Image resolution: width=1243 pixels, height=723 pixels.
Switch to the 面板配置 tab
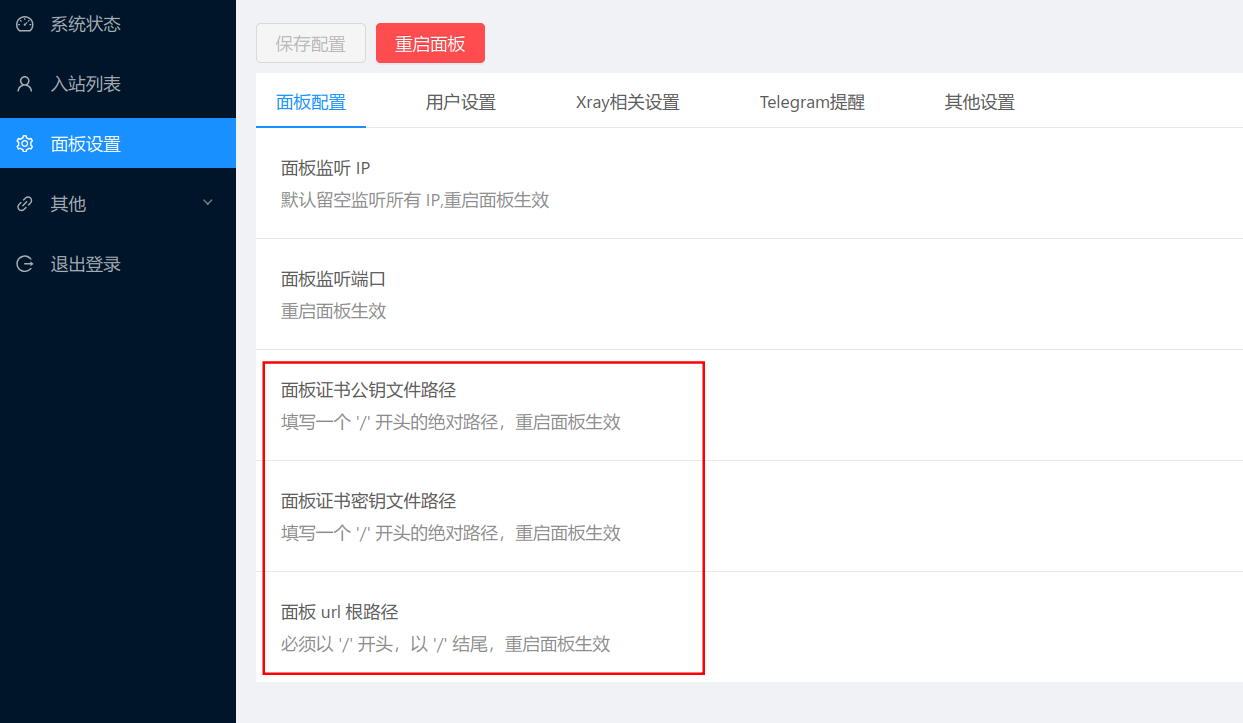point(311,102)
